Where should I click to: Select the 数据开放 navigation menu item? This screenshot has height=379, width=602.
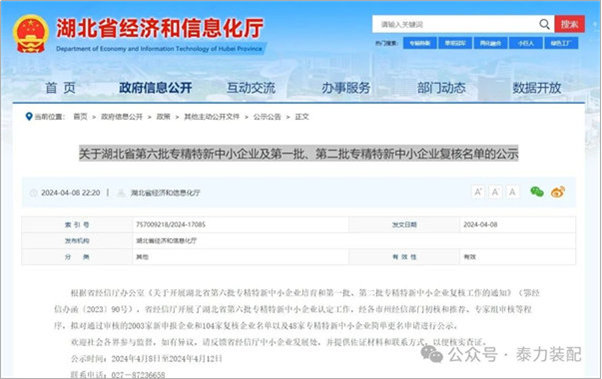(537, 88)
